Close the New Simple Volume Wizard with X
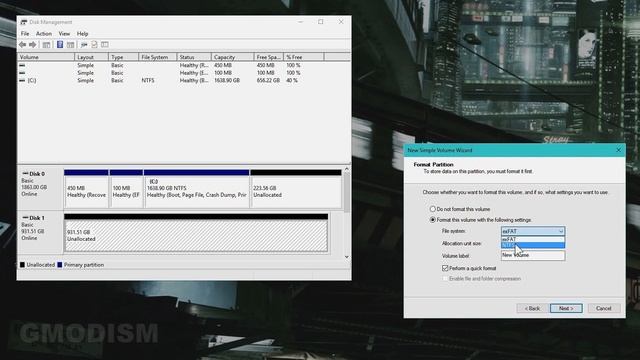 tap(618, 150)
